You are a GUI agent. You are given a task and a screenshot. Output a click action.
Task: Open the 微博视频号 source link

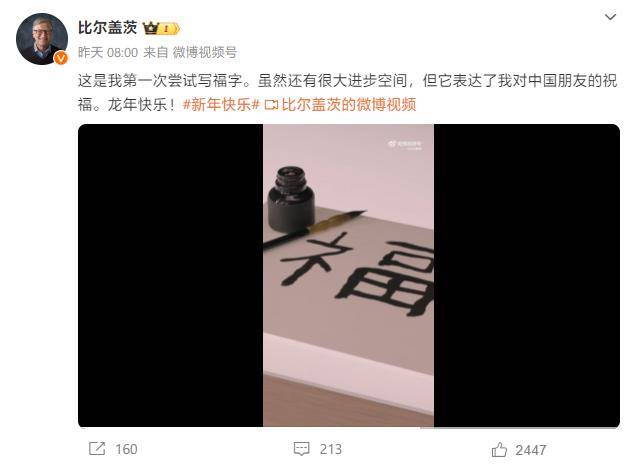204,52
